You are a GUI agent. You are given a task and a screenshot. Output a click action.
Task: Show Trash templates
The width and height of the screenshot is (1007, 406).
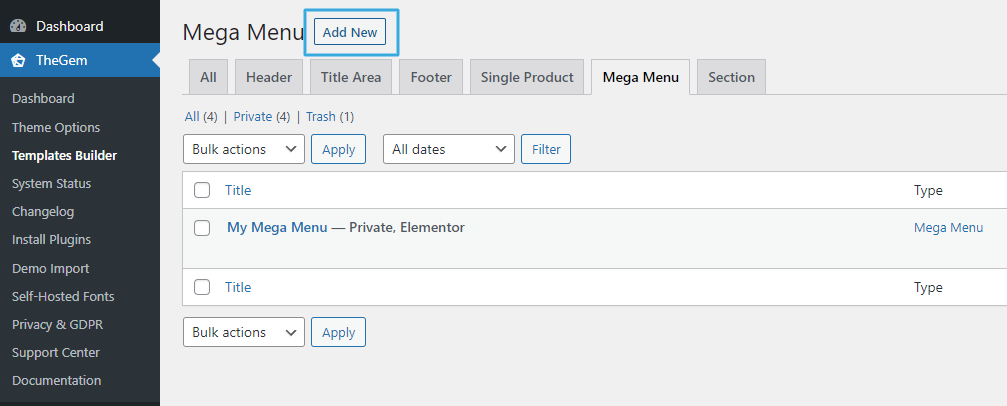pos(320,117)
